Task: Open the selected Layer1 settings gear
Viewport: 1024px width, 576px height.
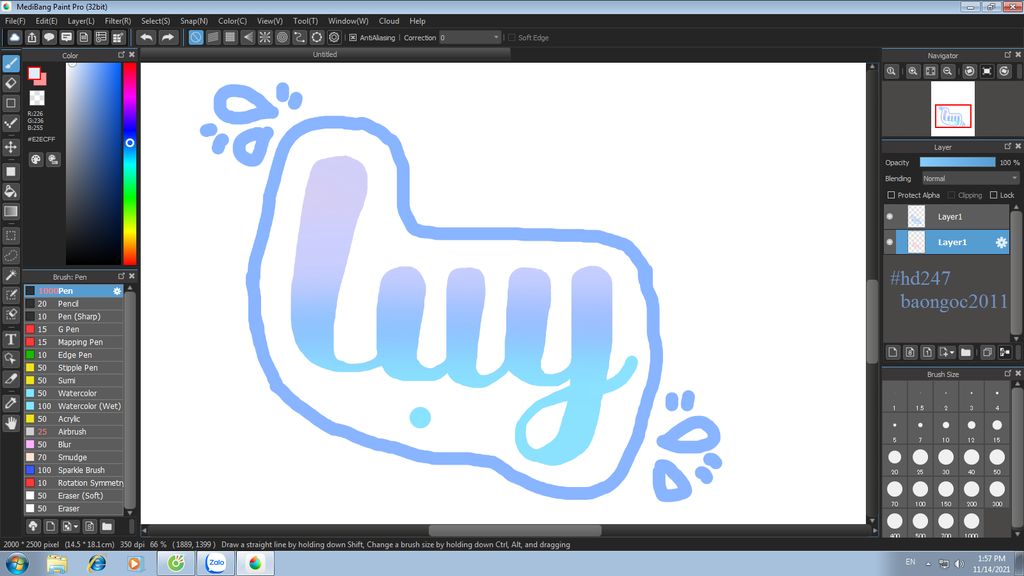Action: pos(1000,242)
